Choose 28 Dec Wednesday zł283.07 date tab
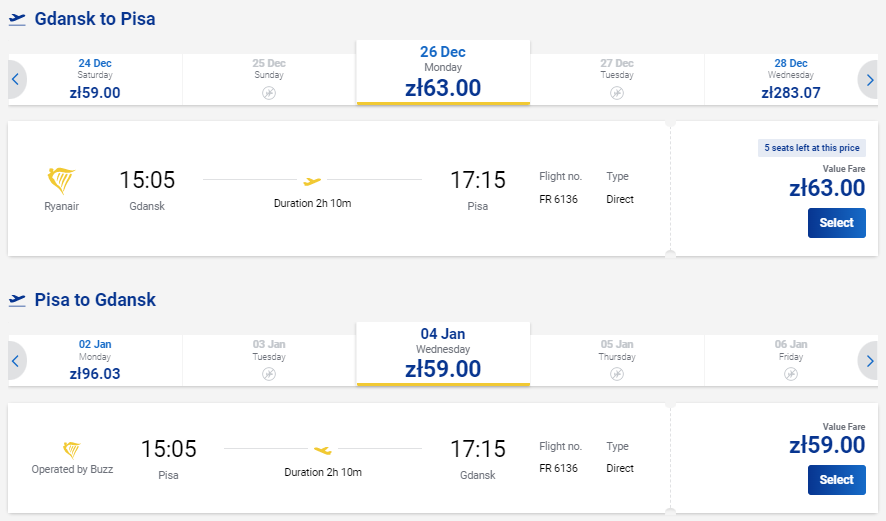Viewport: 886px width, 521px height. coord(791,79)
